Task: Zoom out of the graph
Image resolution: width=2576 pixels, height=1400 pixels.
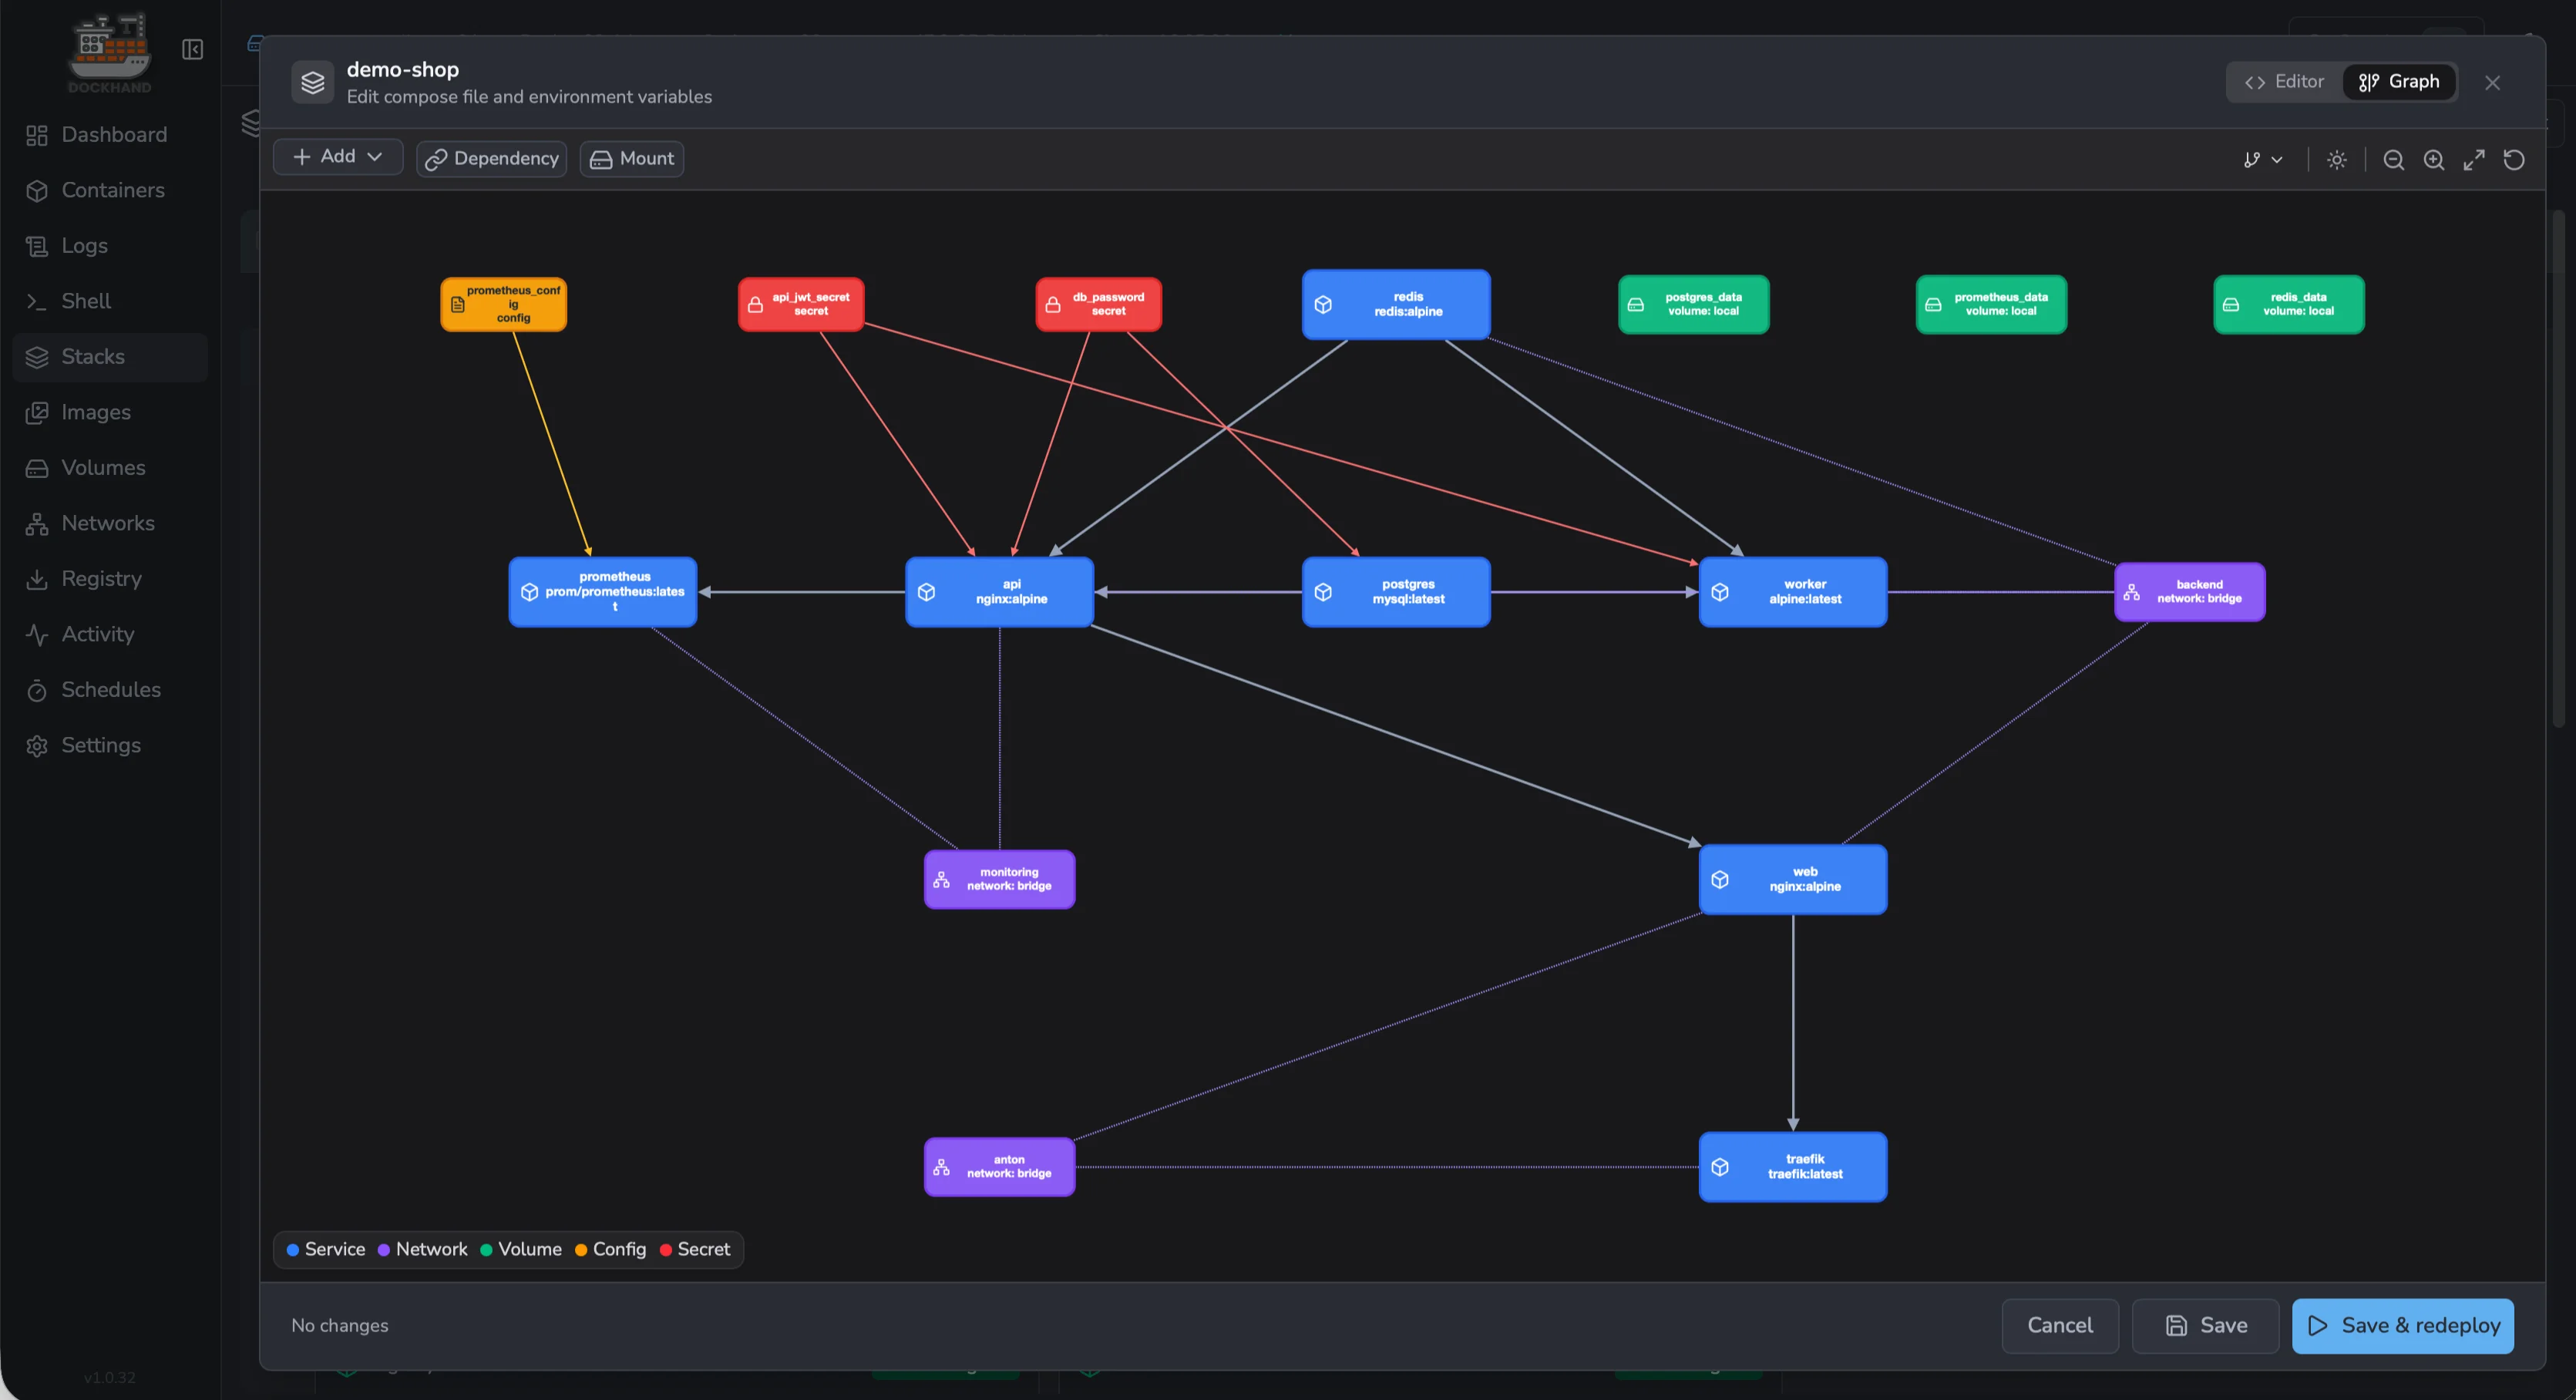Action: [2394, 160]
